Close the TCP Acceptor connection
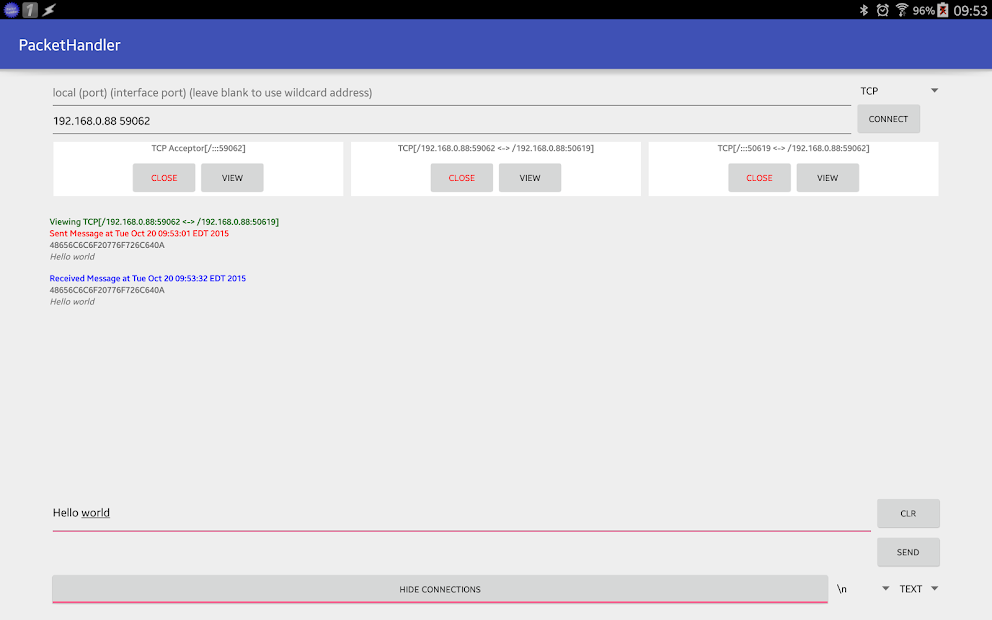The image size is (992, 620). (x=164, y=178)
